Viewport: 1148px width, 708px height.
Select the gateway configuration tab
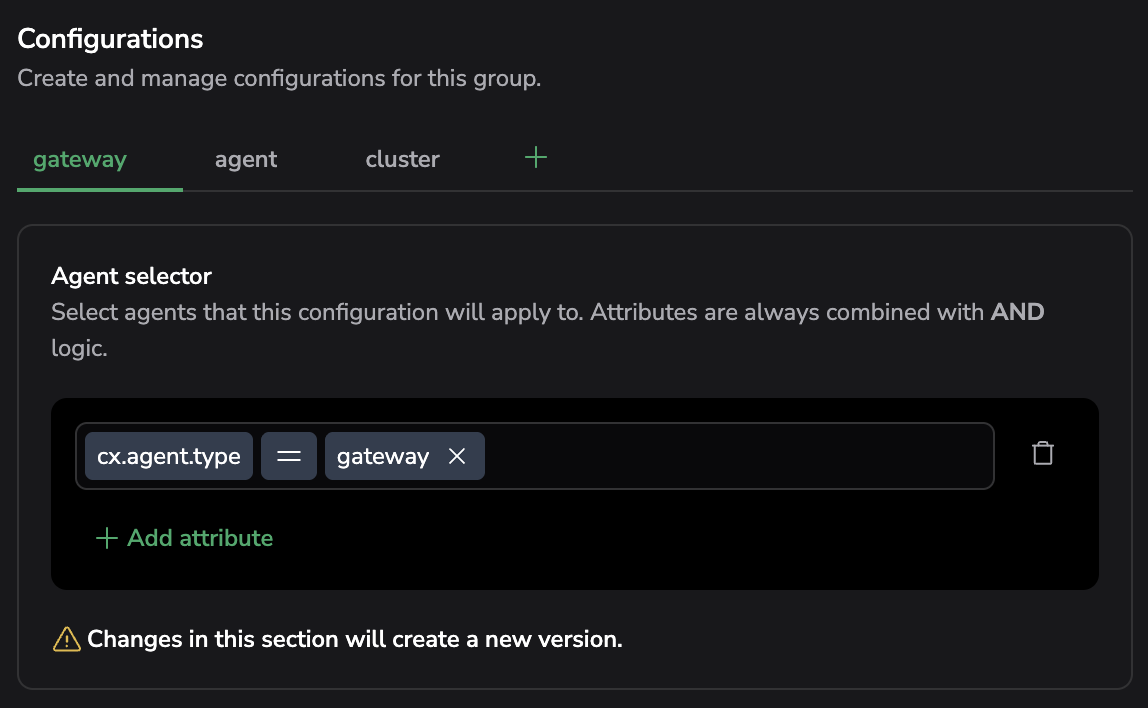coord(80,159)
